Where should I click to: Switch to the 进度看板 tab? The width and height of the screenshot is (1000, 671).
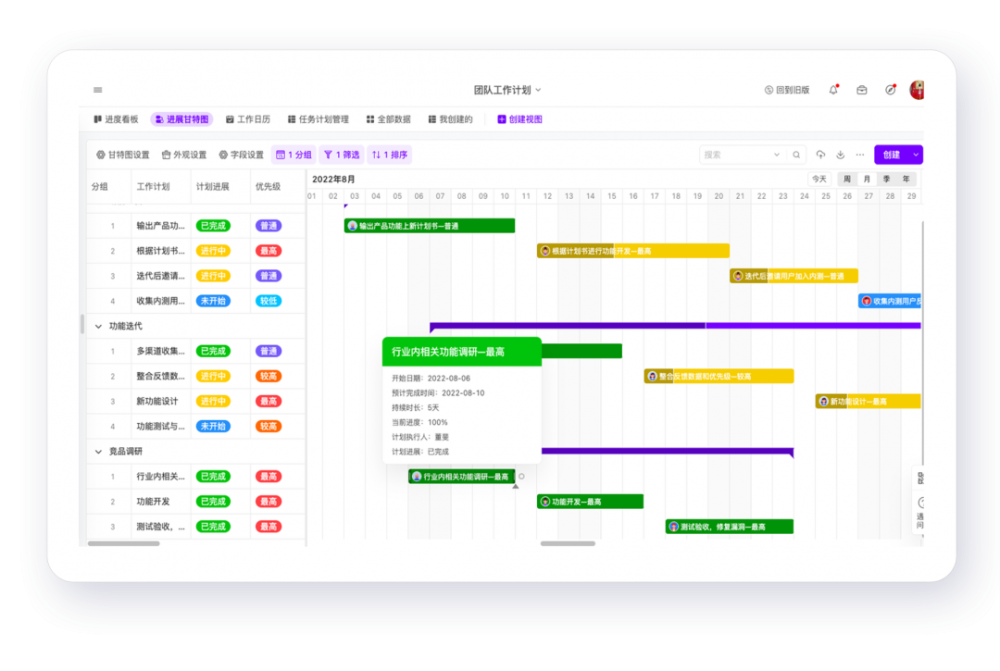tap(116, 119)
